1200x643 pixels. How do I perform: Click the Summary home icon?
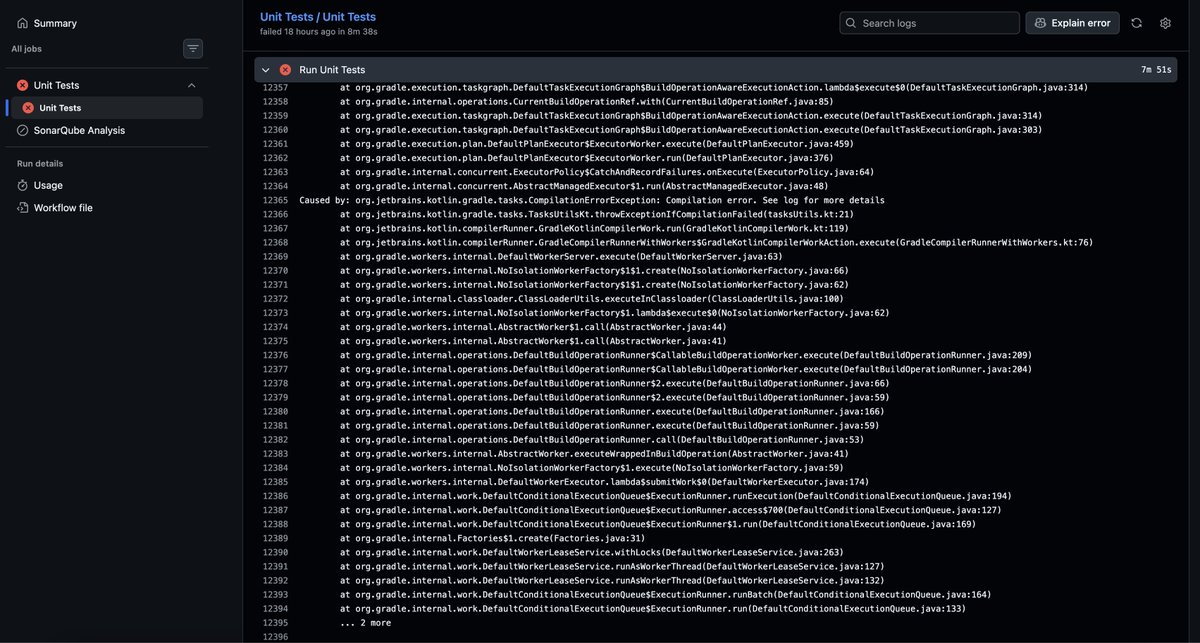(x=22, y=23)
